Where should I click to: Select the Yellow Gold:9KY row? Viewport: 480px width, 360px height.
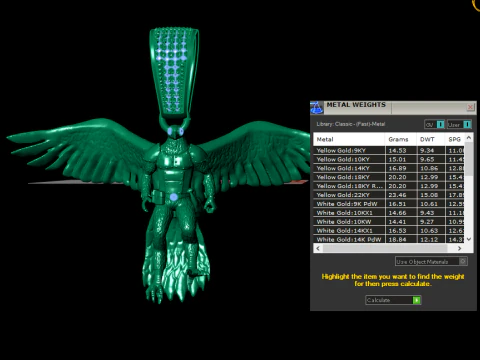click(389, 150)
